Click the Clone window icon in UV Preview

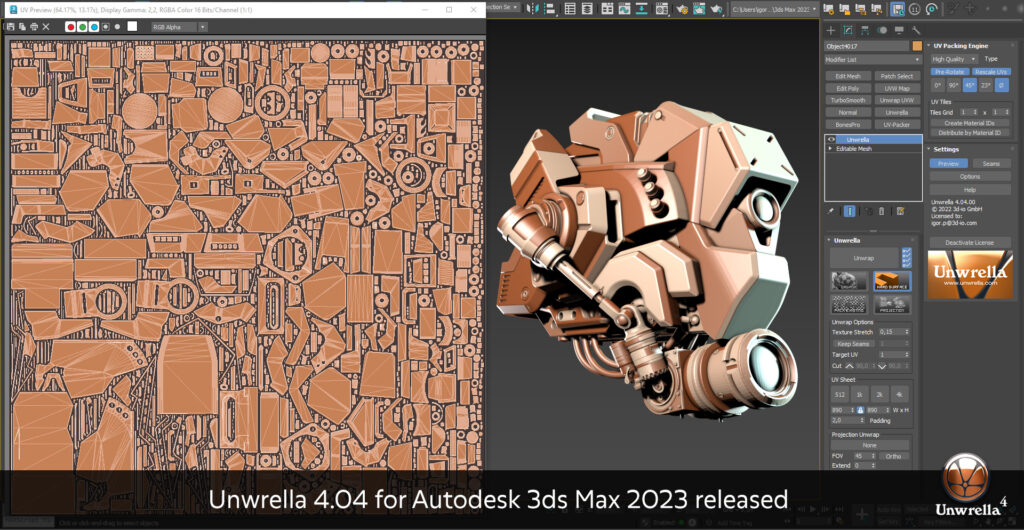(23, 27)
